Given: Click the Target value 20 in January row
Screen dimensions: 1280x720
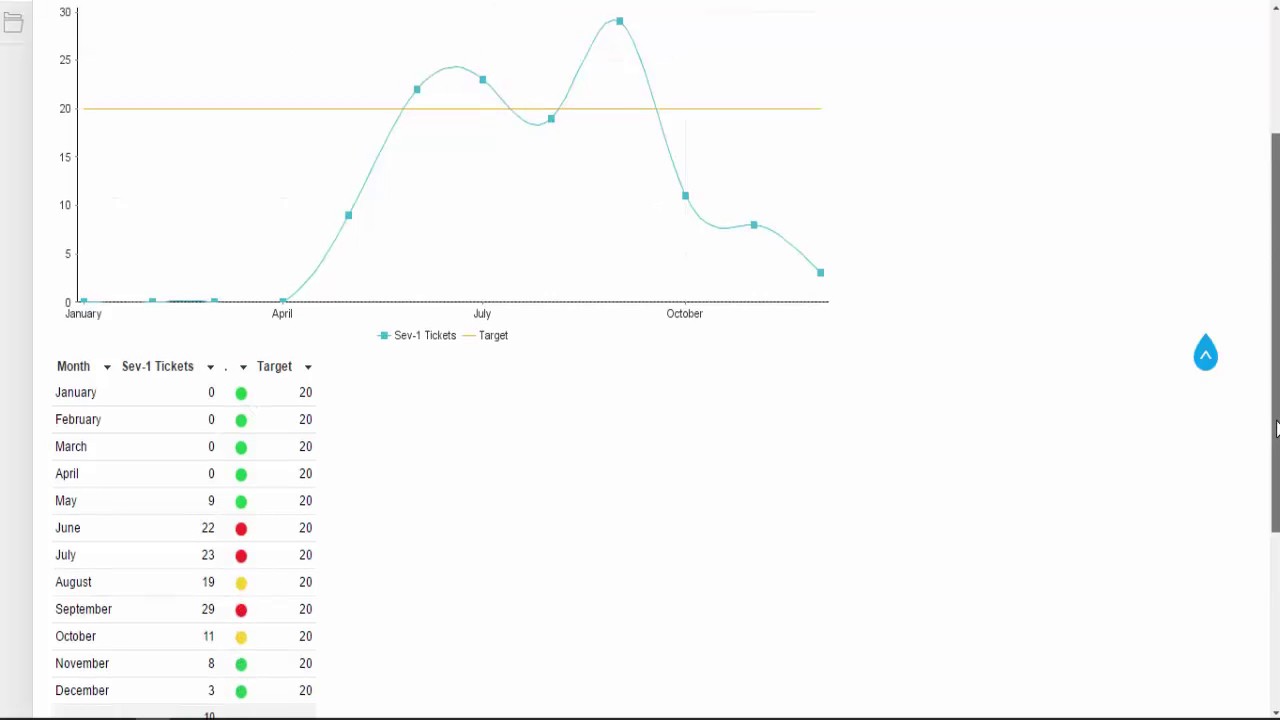Looking at the screenshot, I should coord(305,392).
